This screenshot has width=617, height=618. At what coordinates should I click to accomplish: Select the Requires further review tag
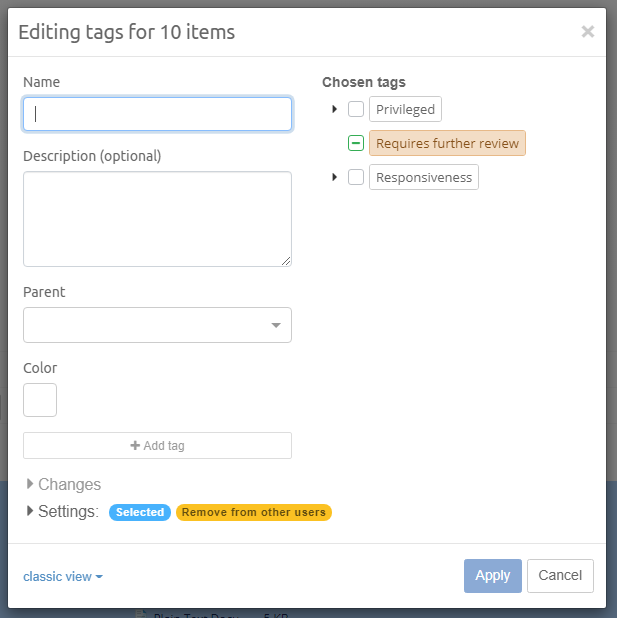[x=447, y=143]
